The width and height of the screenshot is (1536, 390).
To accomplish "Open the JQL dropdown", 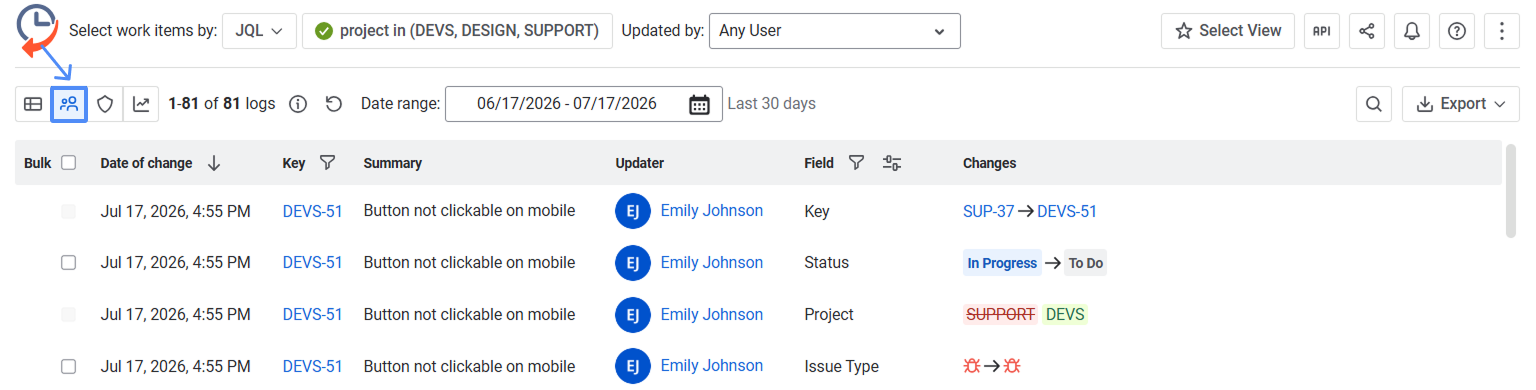I will coord(259,31).
